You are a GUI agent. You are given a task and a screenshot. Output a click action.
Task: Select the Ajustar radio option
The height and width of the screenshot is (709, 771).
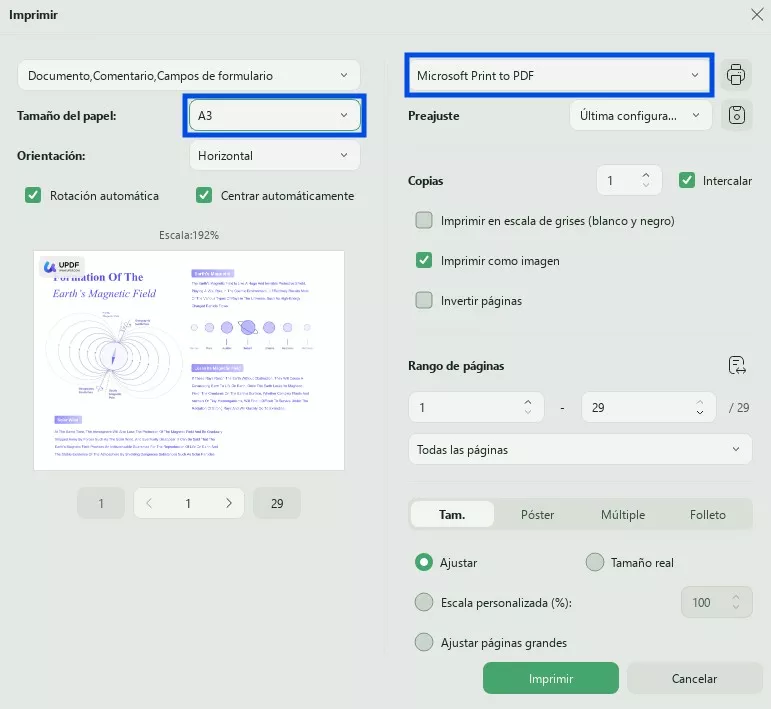pos(424,562)
